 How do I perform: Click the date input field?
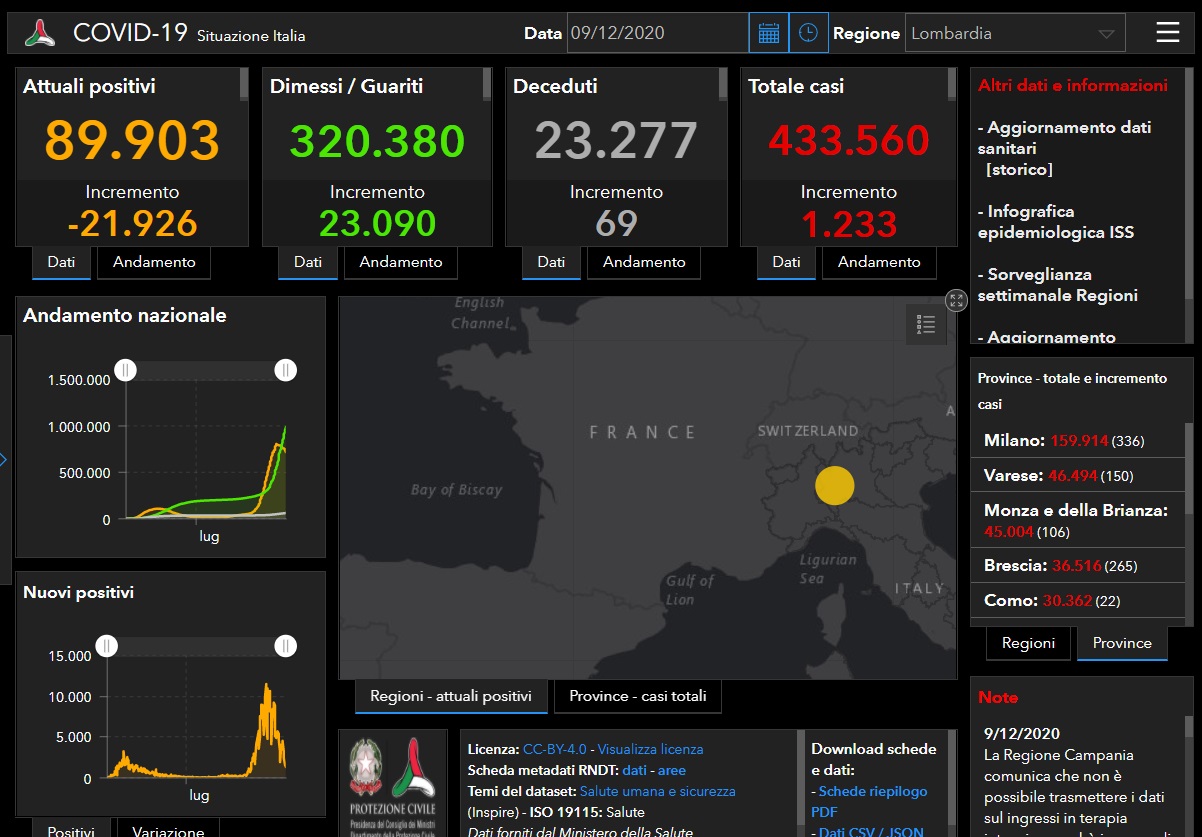[x=656, y=33]
